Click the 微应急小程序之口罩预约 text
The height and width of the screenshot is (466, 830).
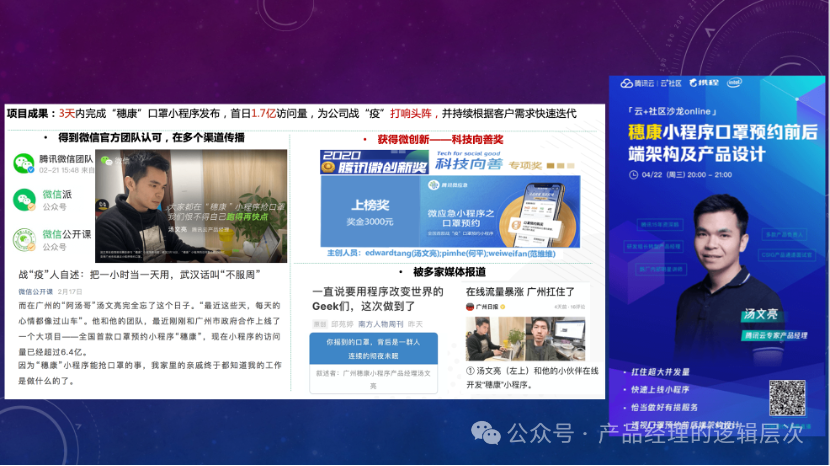pyautogui.click(x=461, y=218)
